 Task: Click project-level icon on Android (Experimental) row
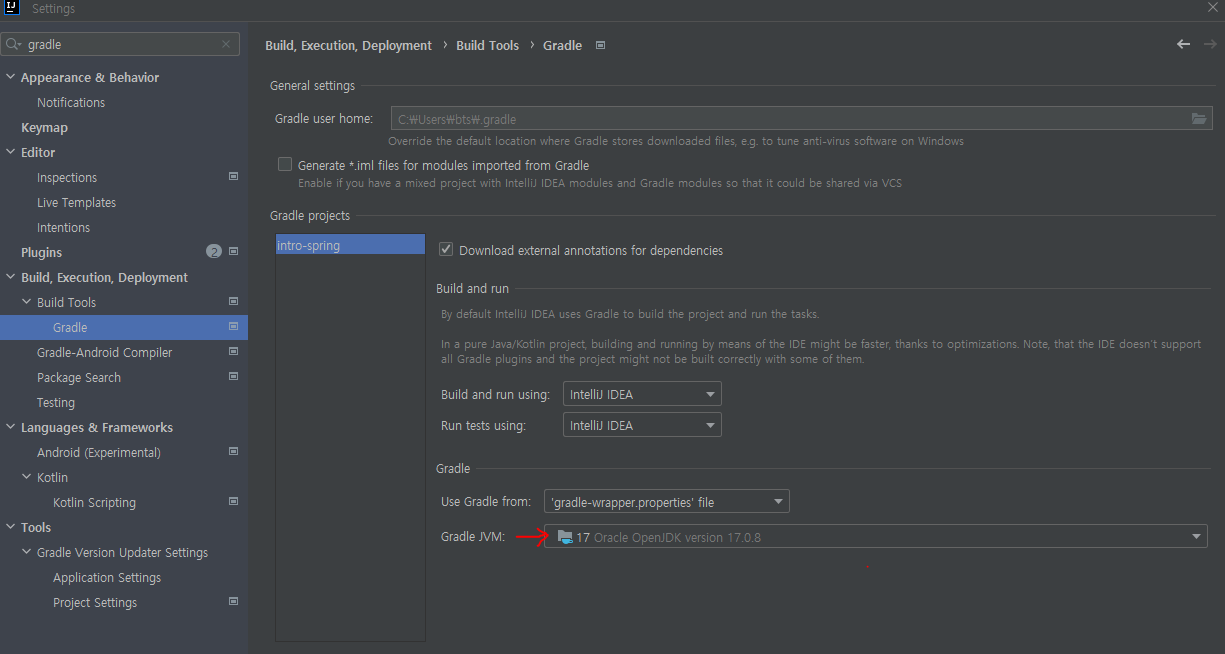pos(233,452)
